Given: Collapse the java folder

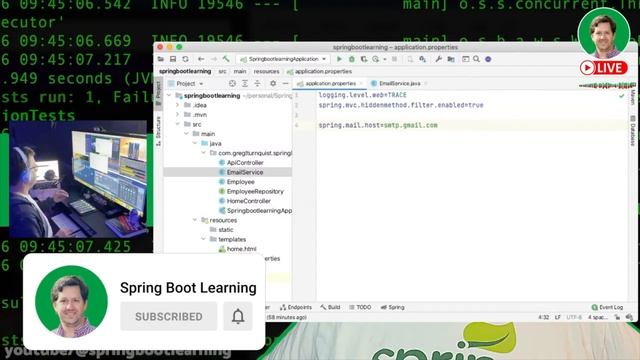Looking at the screenshot, I should coord(195,143).
